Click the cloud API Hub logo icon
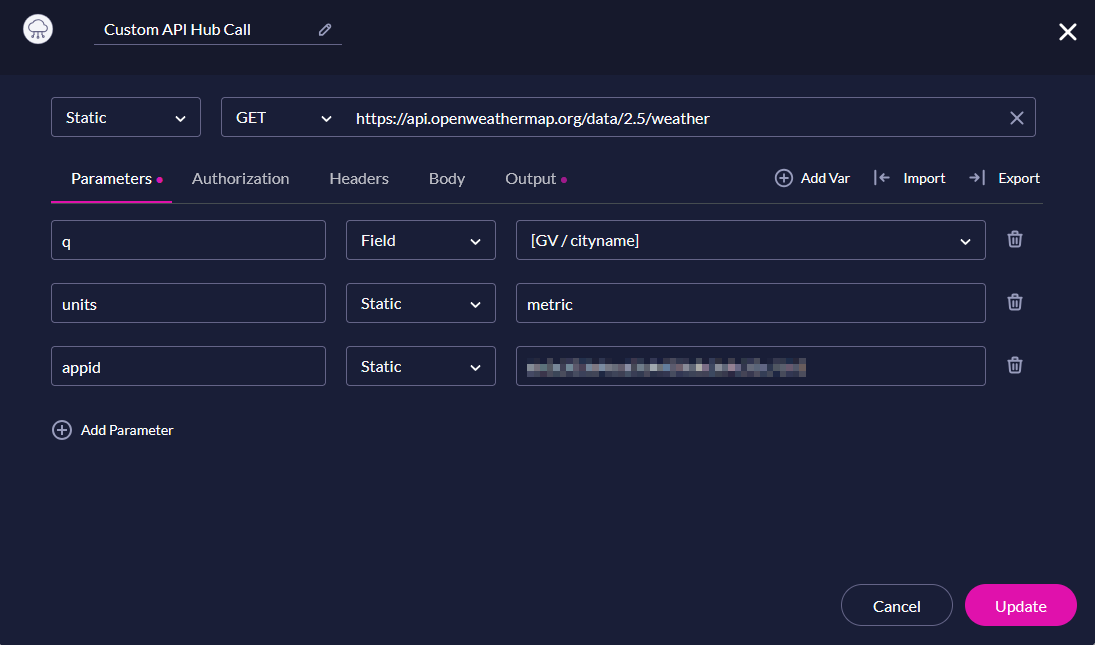Screen dimensions: 1095x645 [37, 29]
